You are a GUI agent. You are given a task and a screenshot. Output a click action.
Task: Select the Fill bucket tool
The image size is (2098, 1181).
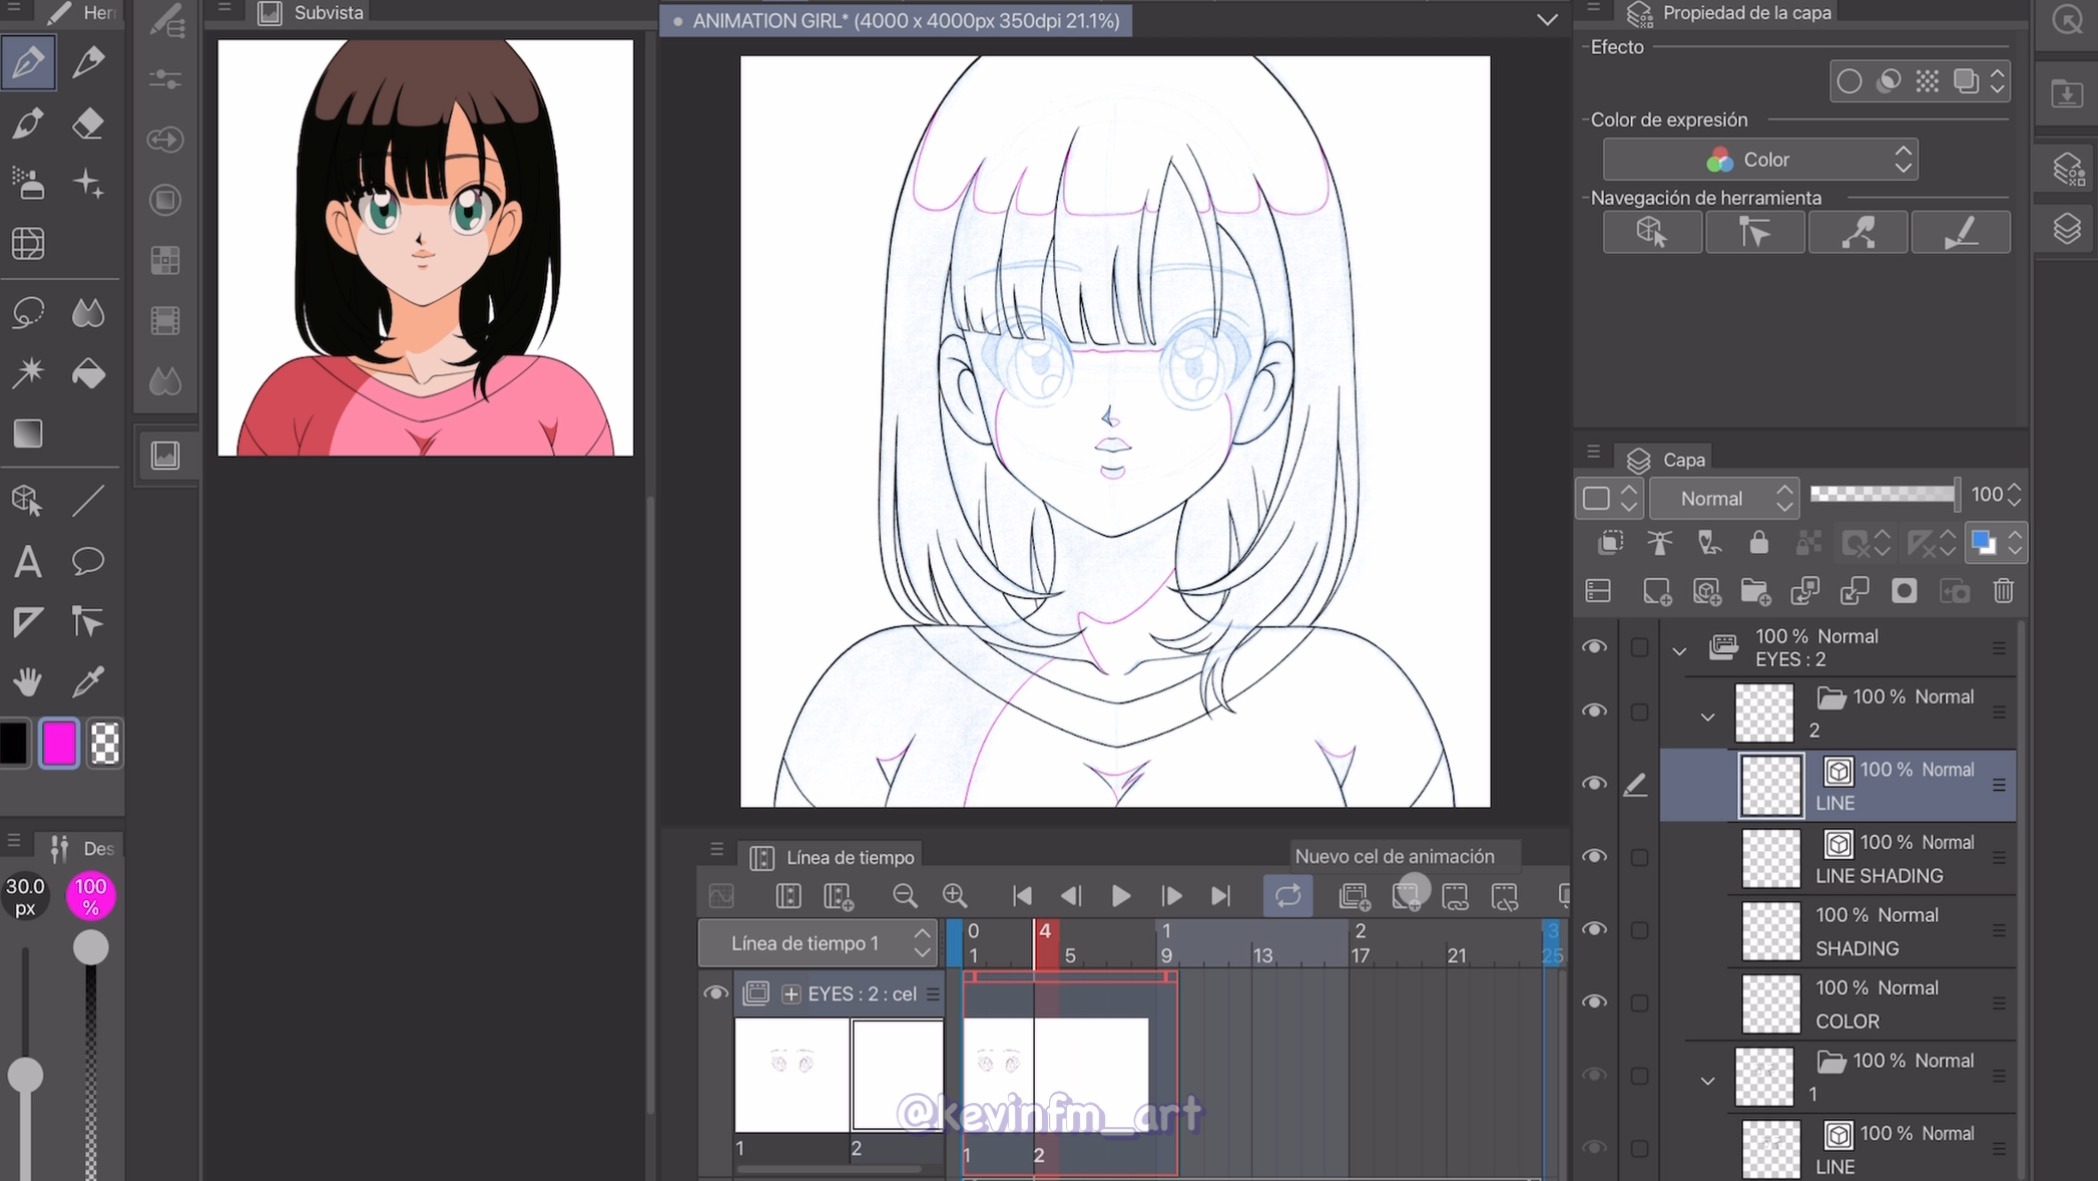click(x=88, y=374)
